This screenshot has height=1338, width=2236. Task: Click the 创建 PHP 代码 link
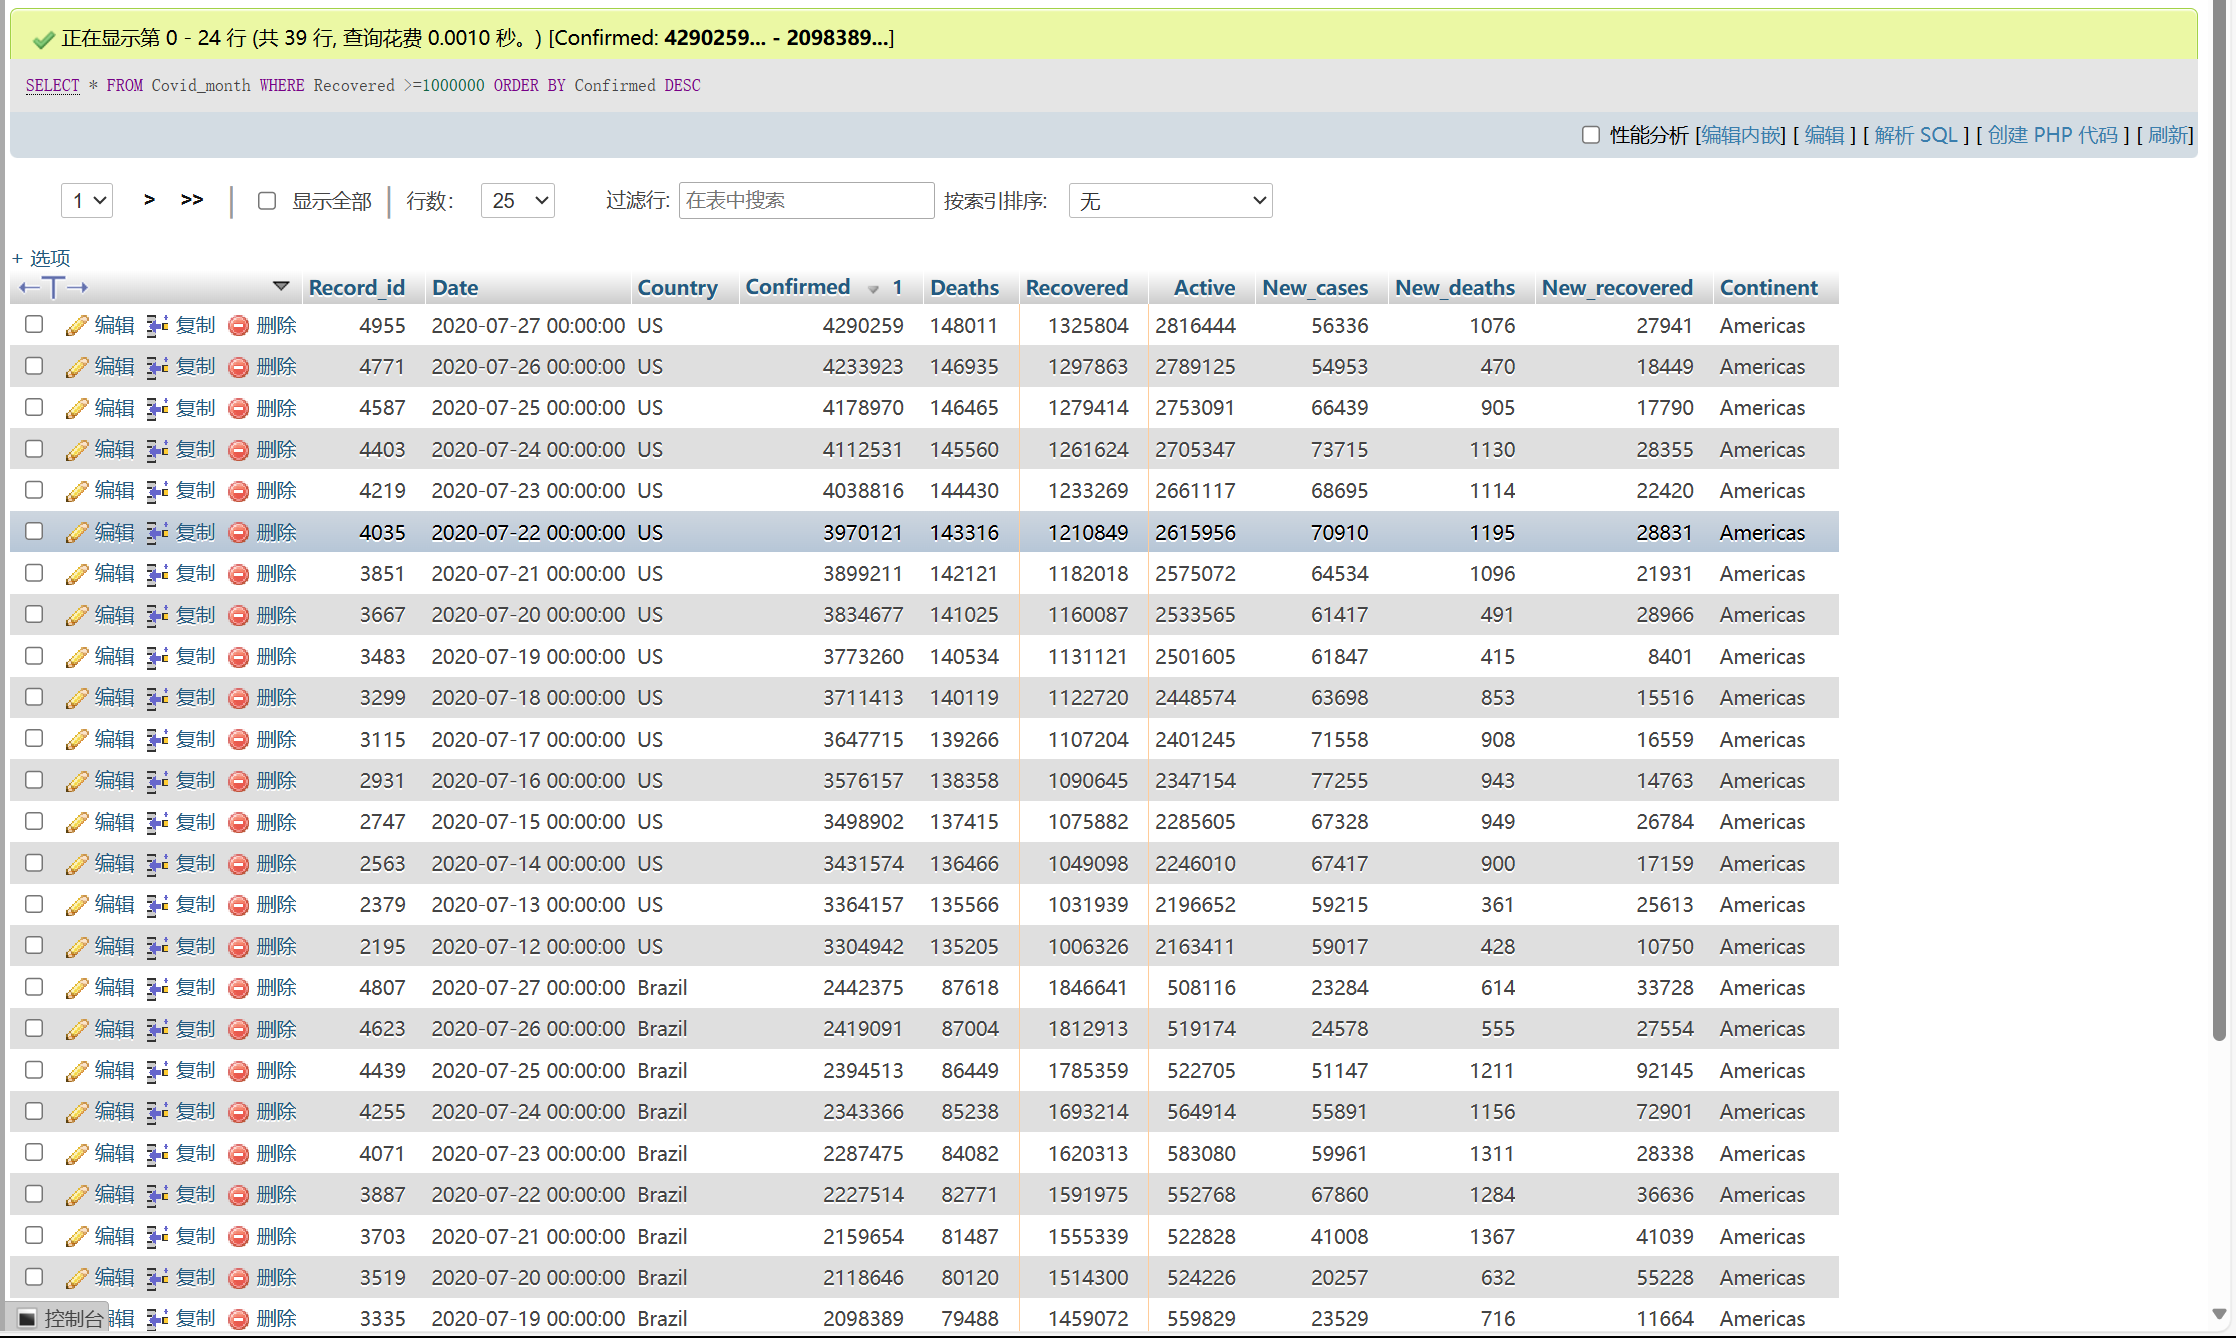pyautogui.click(x=2052, y=135)
